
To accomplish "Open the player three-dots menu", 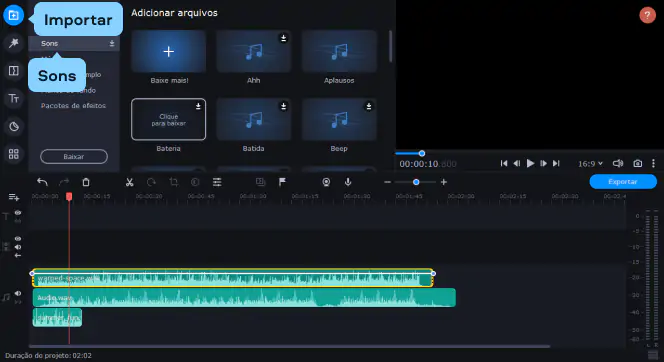I will tap(653, 163).
